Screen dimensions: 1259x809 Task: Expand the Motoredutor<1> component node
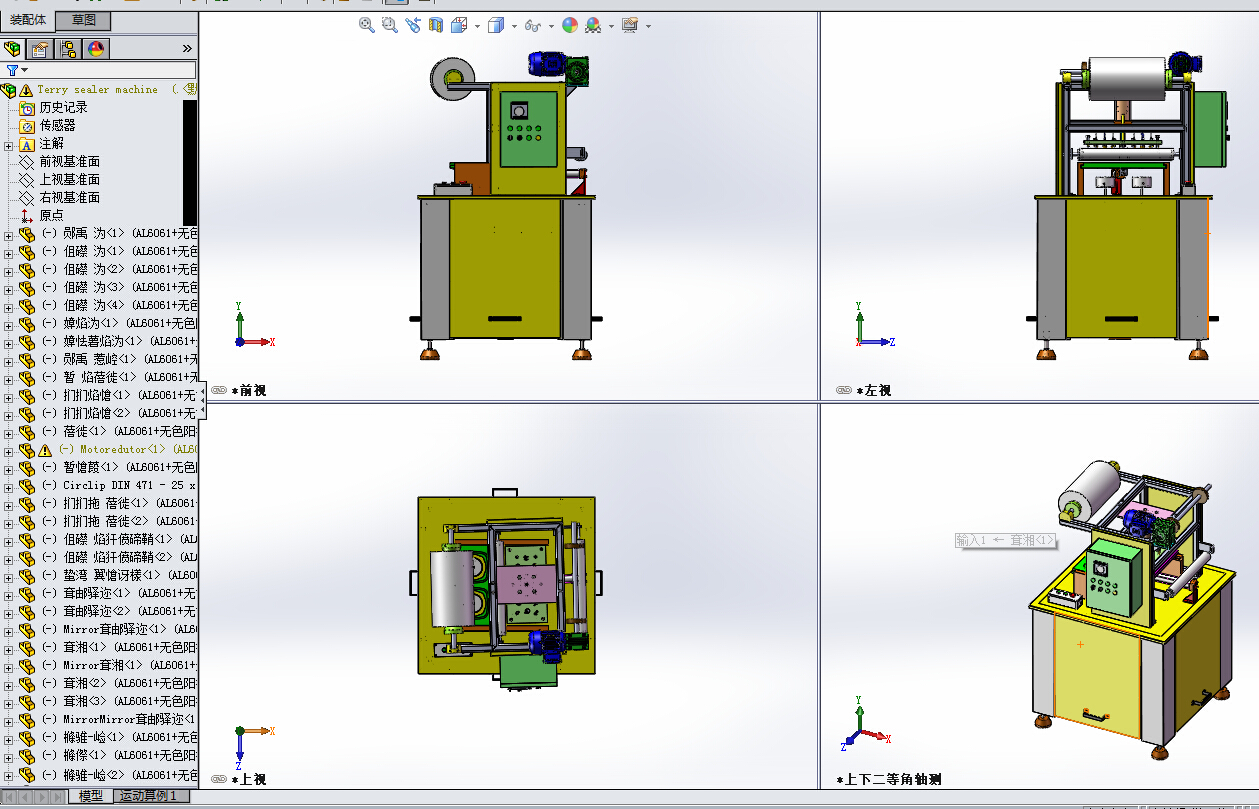(x=9, y=450)
